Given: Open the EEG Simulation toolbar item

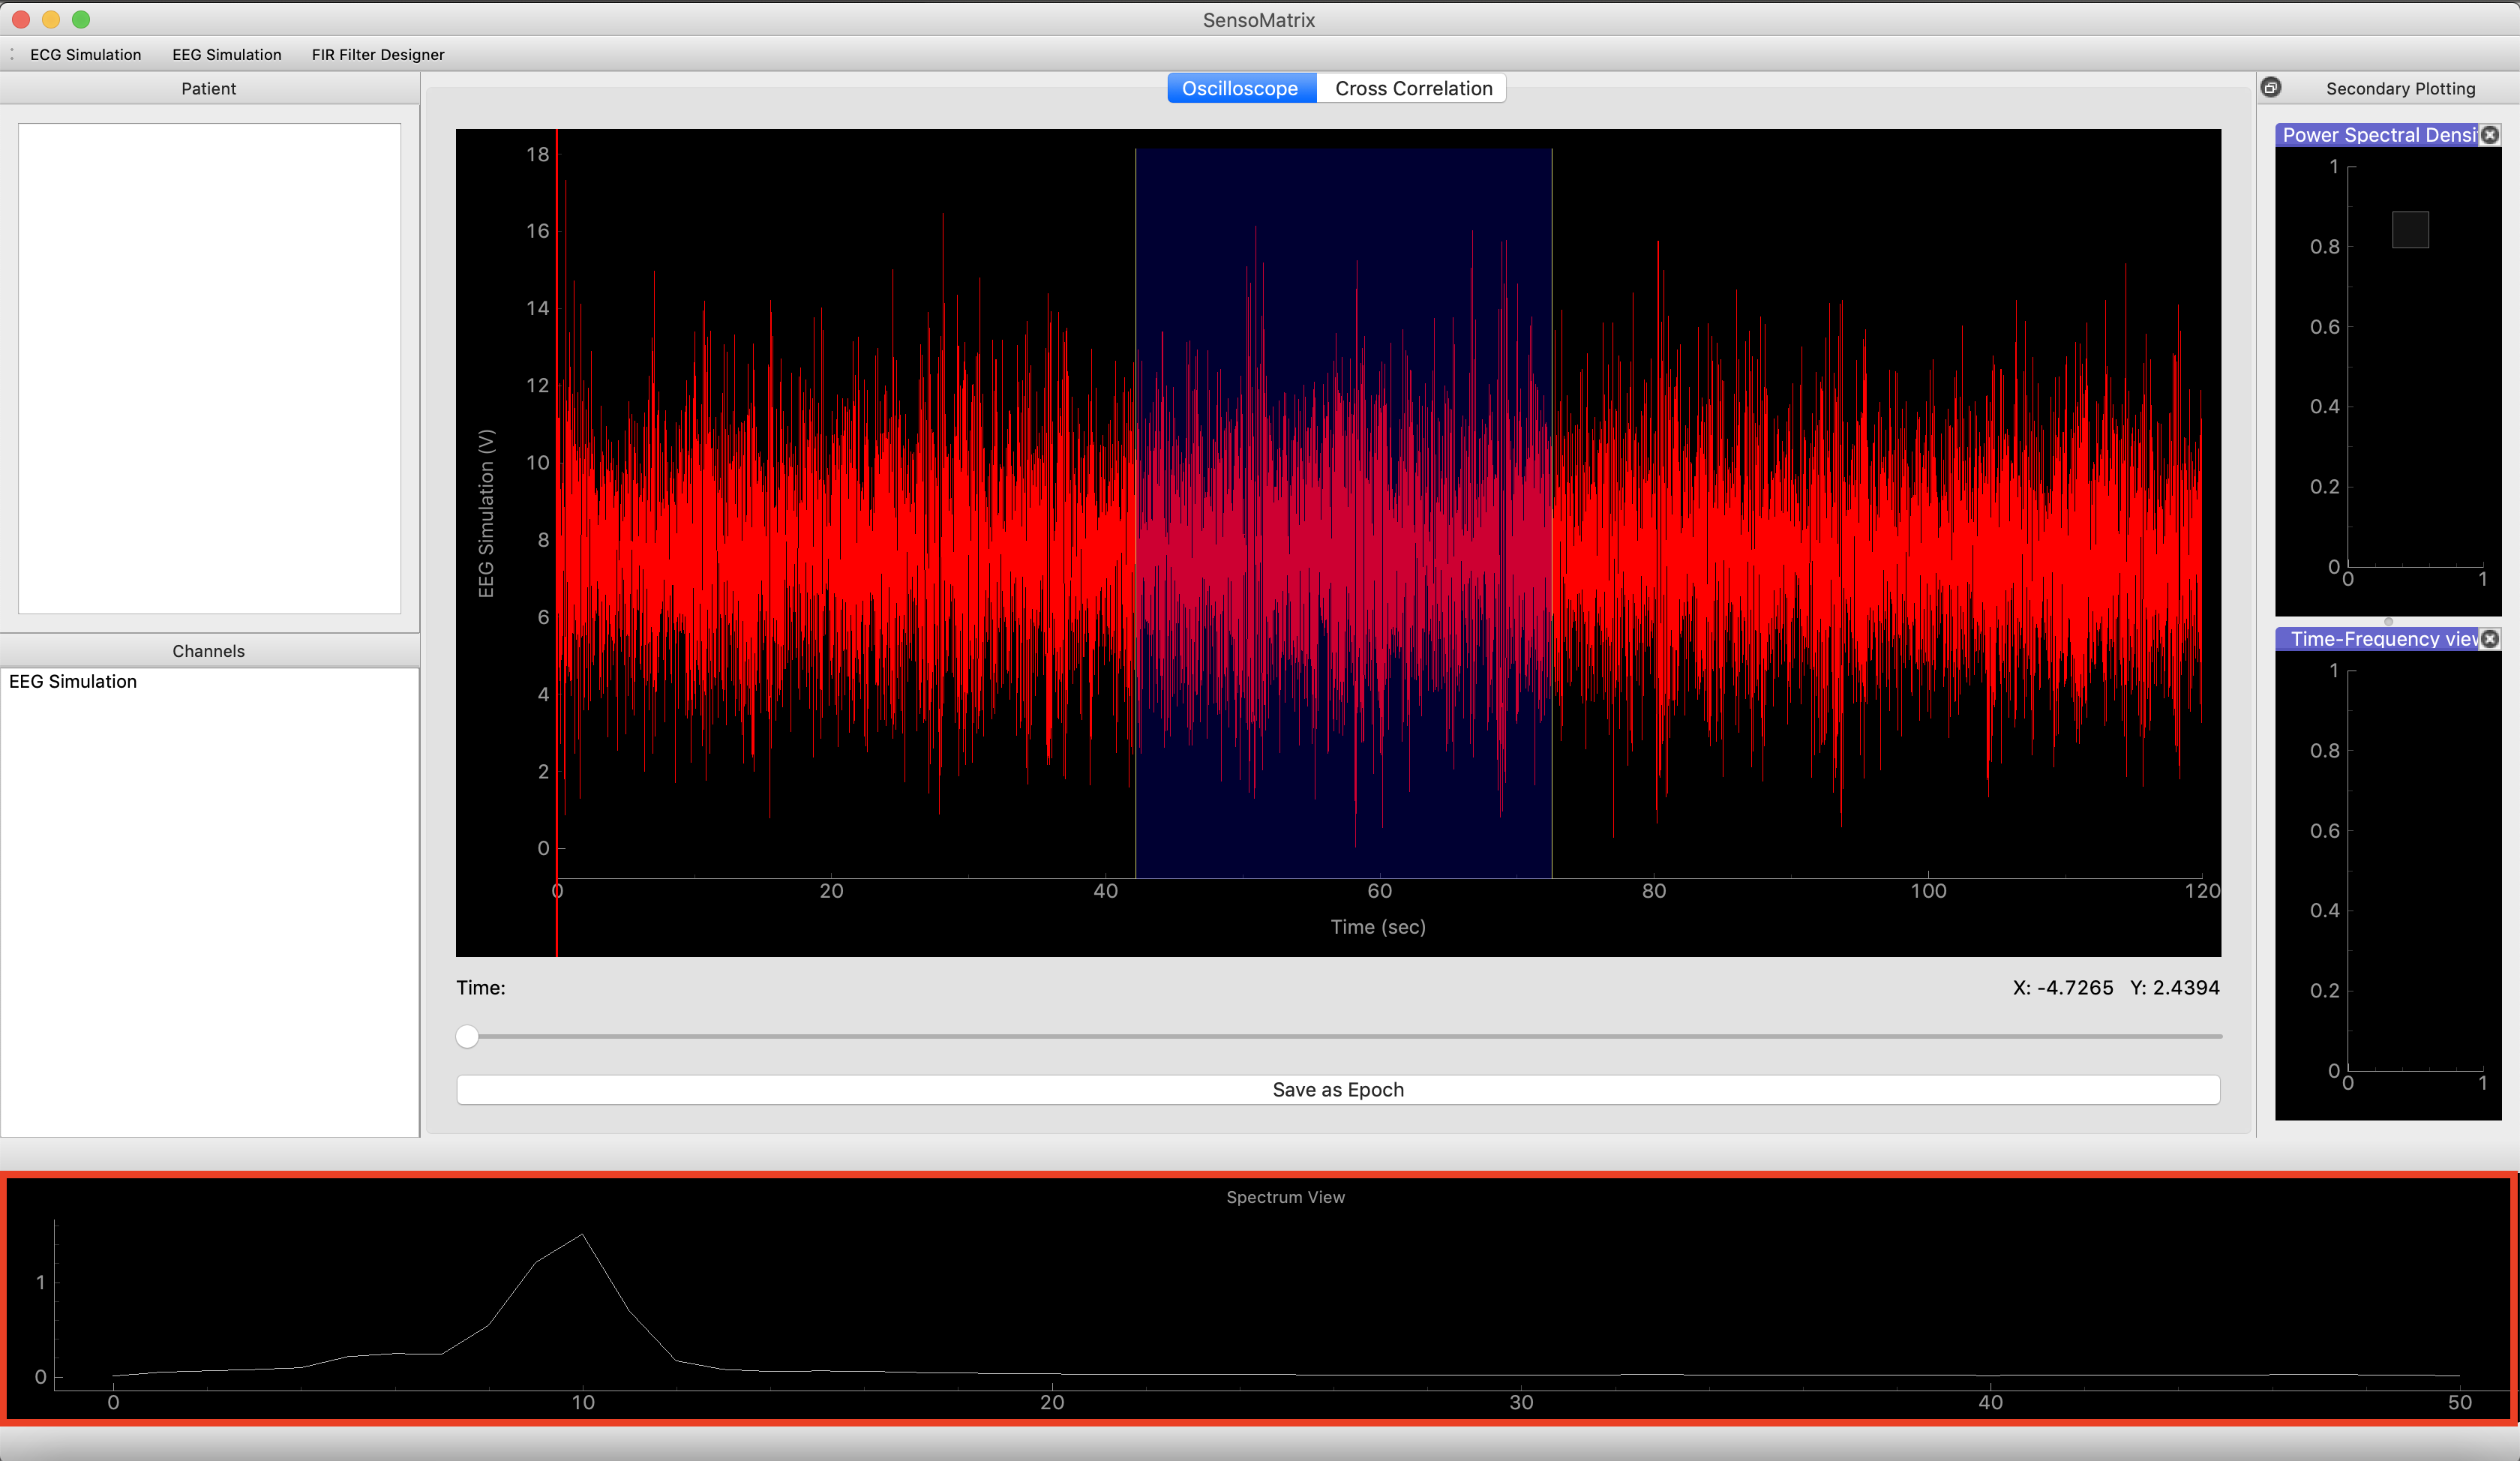Looking at the screenshot, I should [227, 55].
